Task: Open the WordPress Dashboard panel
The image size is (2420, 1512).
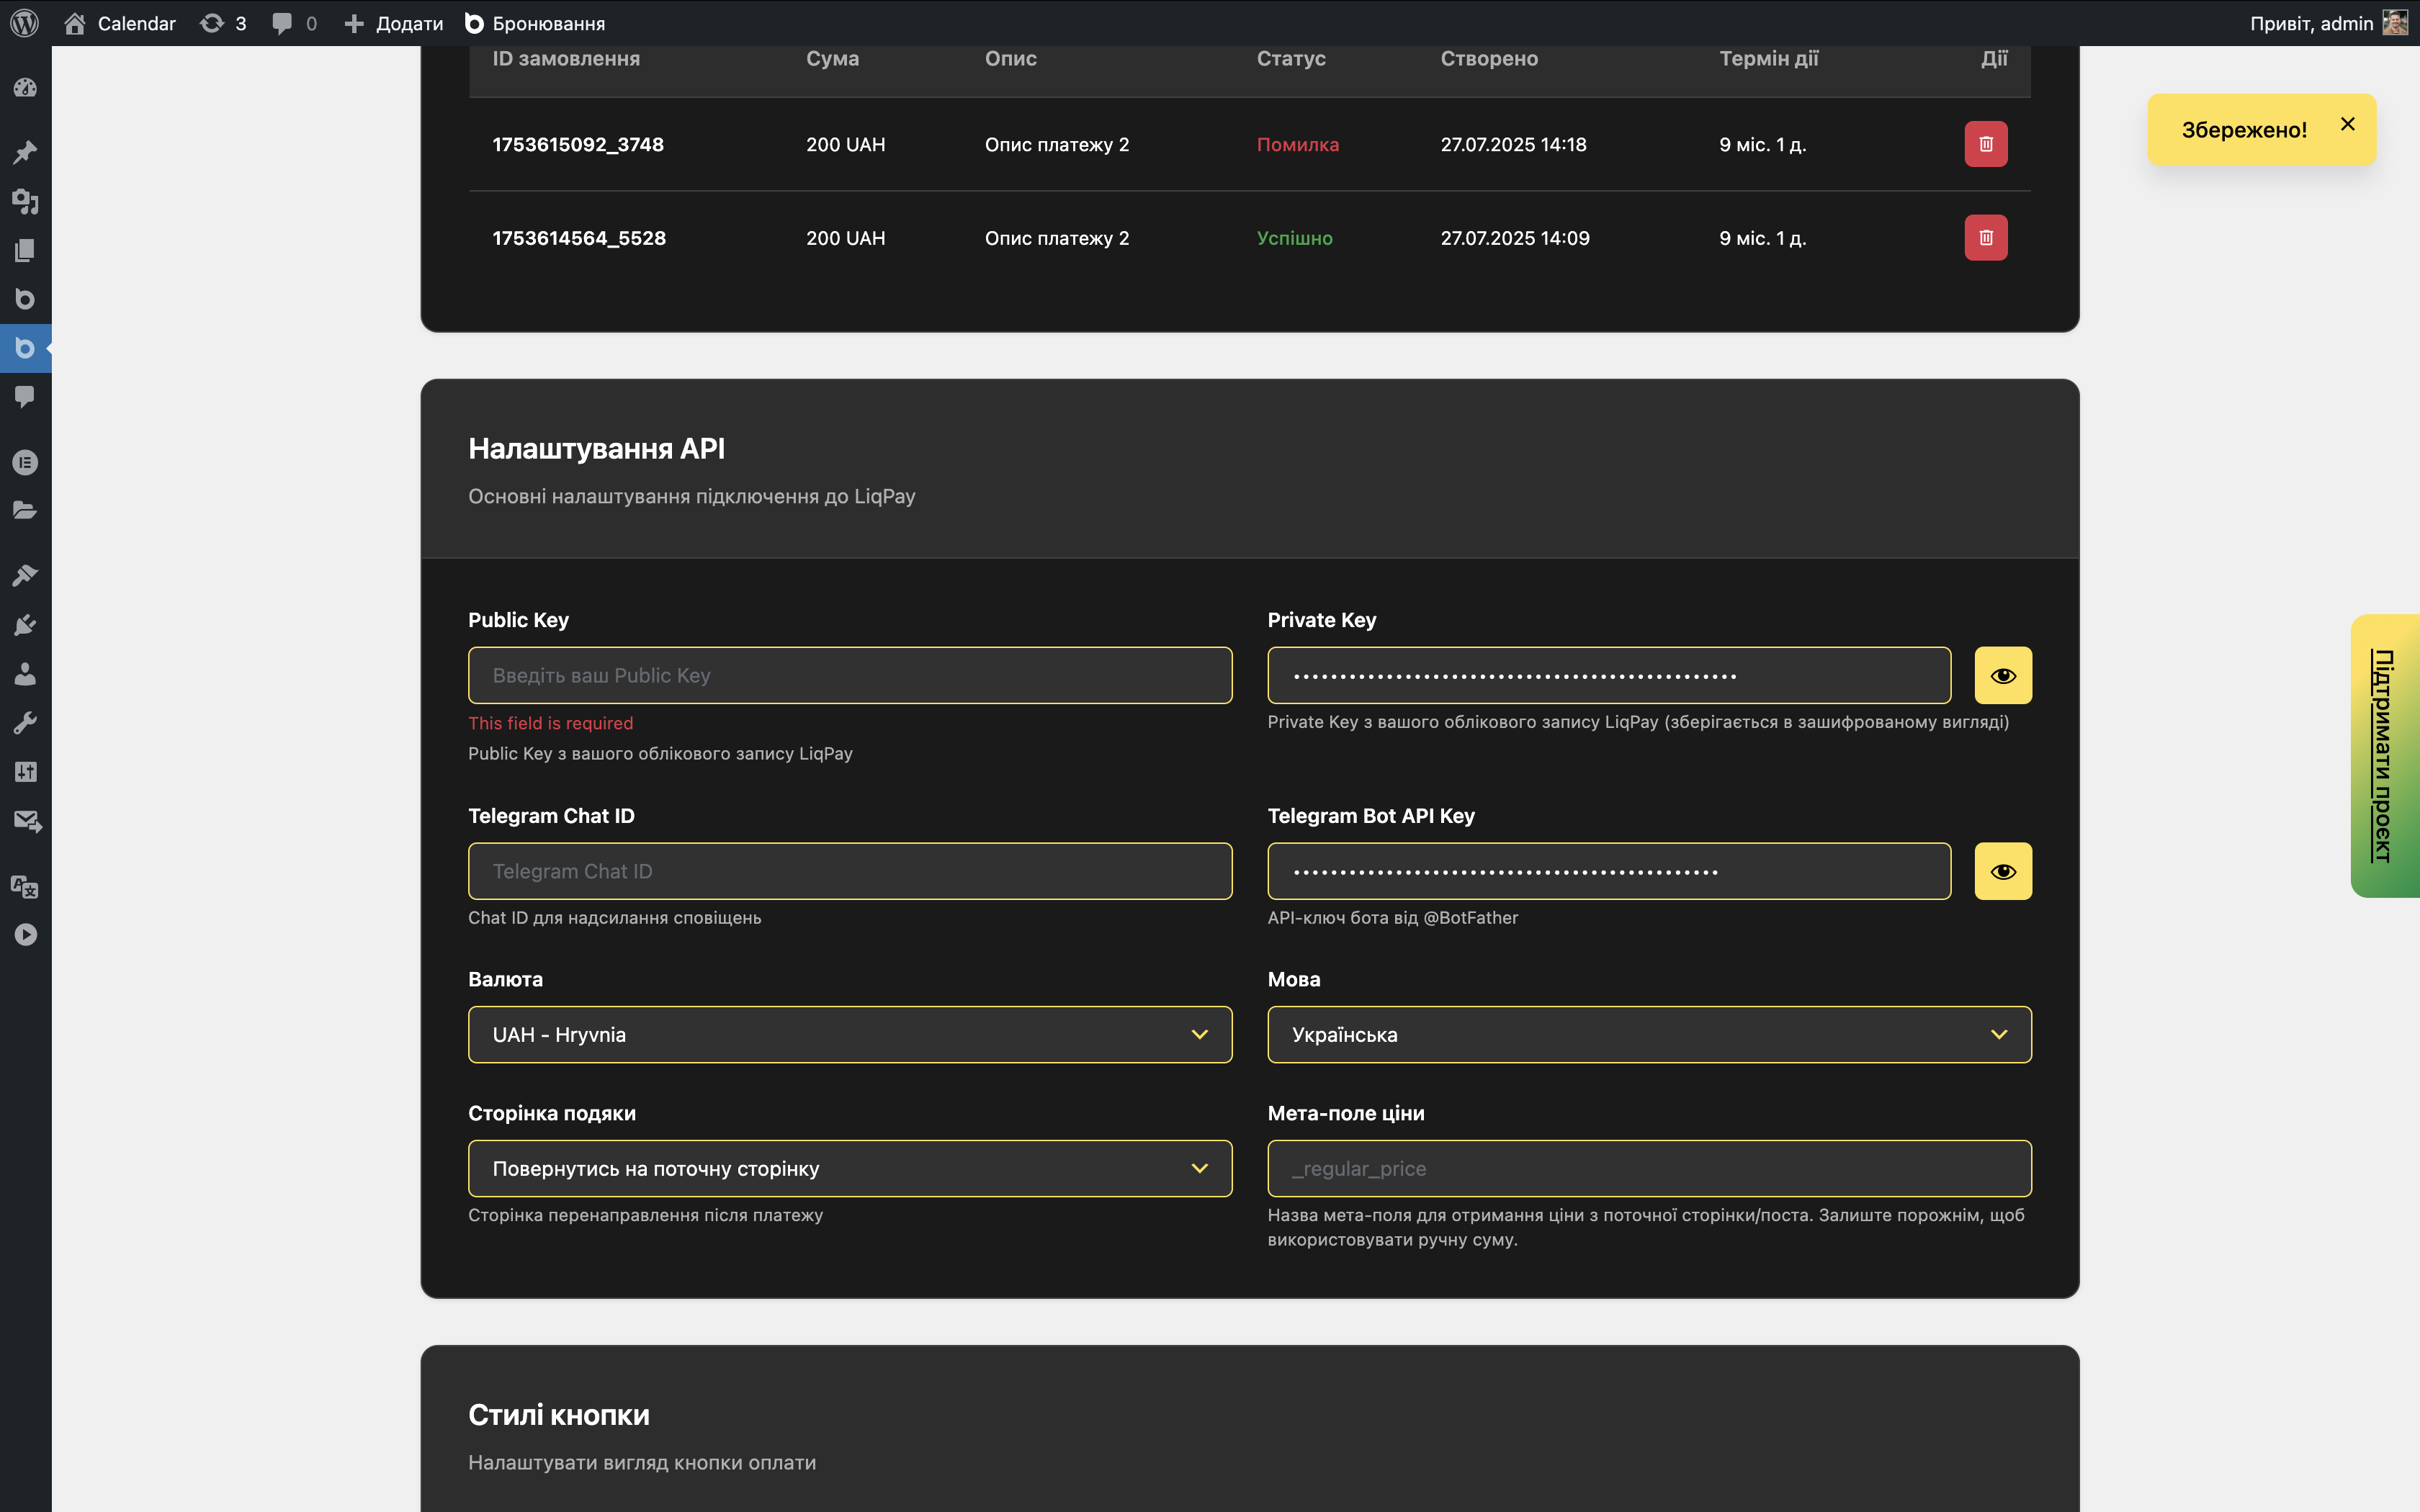Action: pyautogui.click(x=25, y=87)
